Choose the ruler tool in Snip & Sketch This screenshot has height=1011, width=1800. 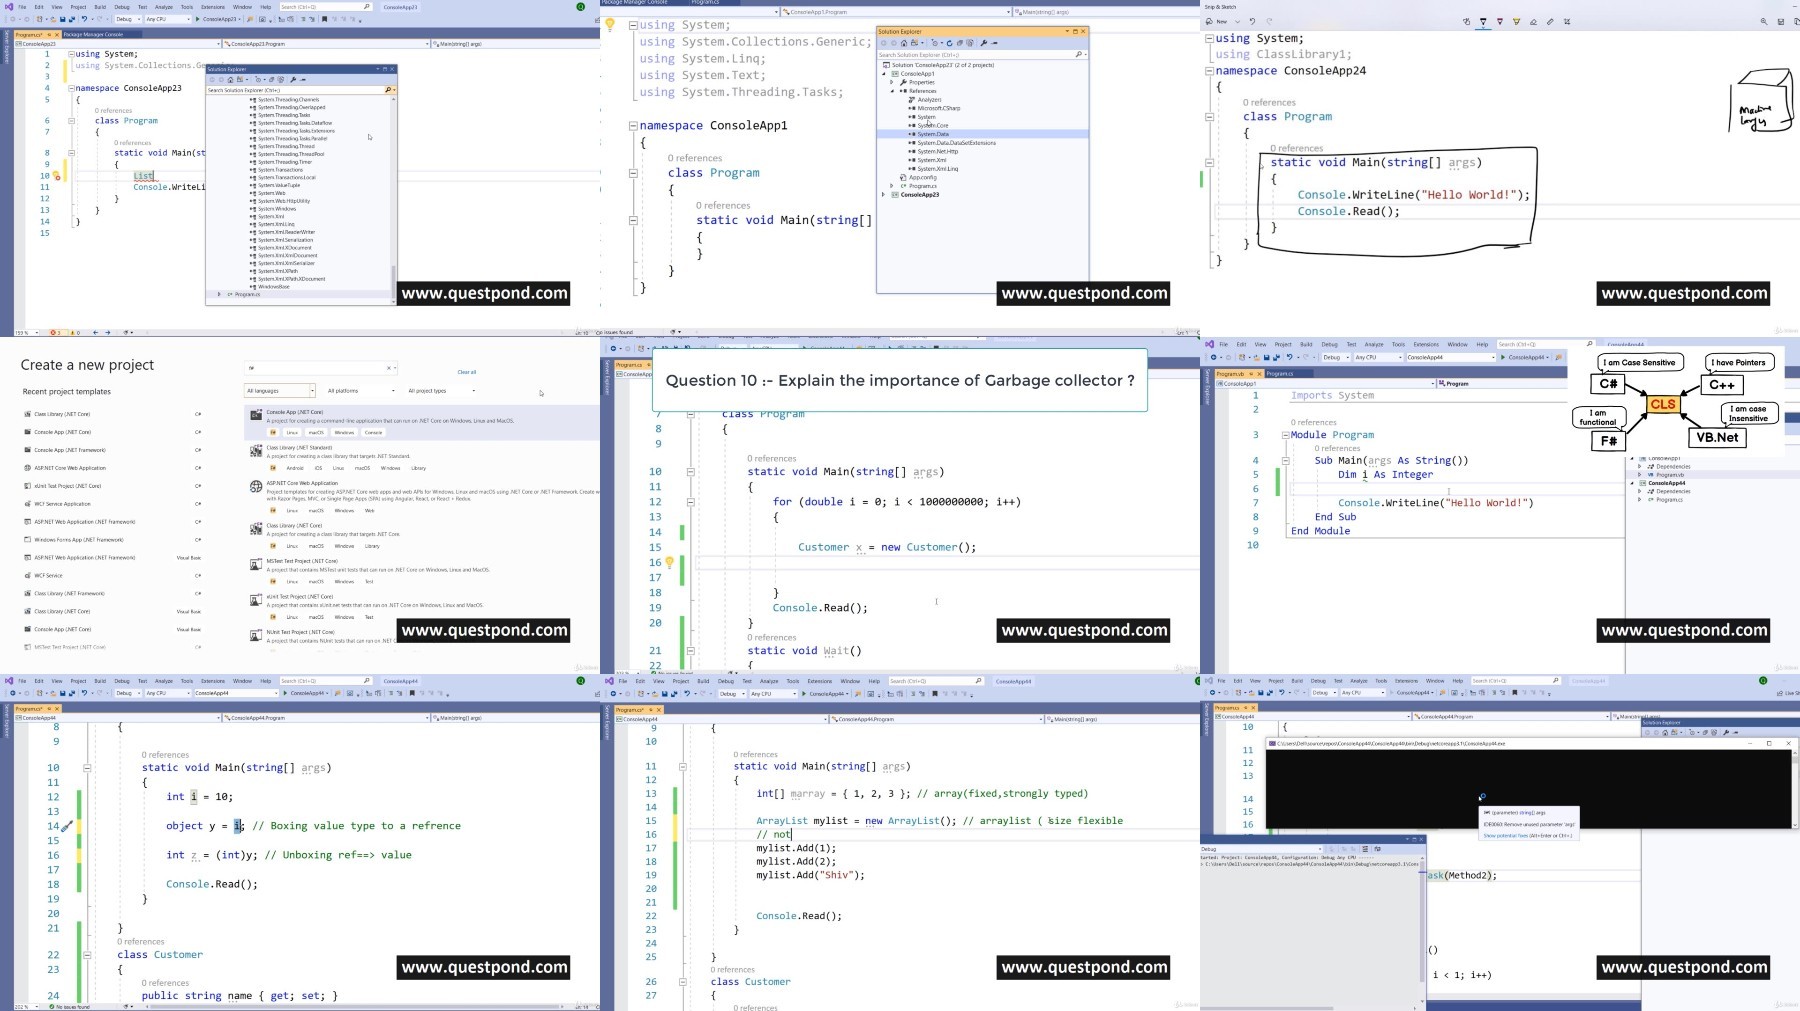(1550, 21)
